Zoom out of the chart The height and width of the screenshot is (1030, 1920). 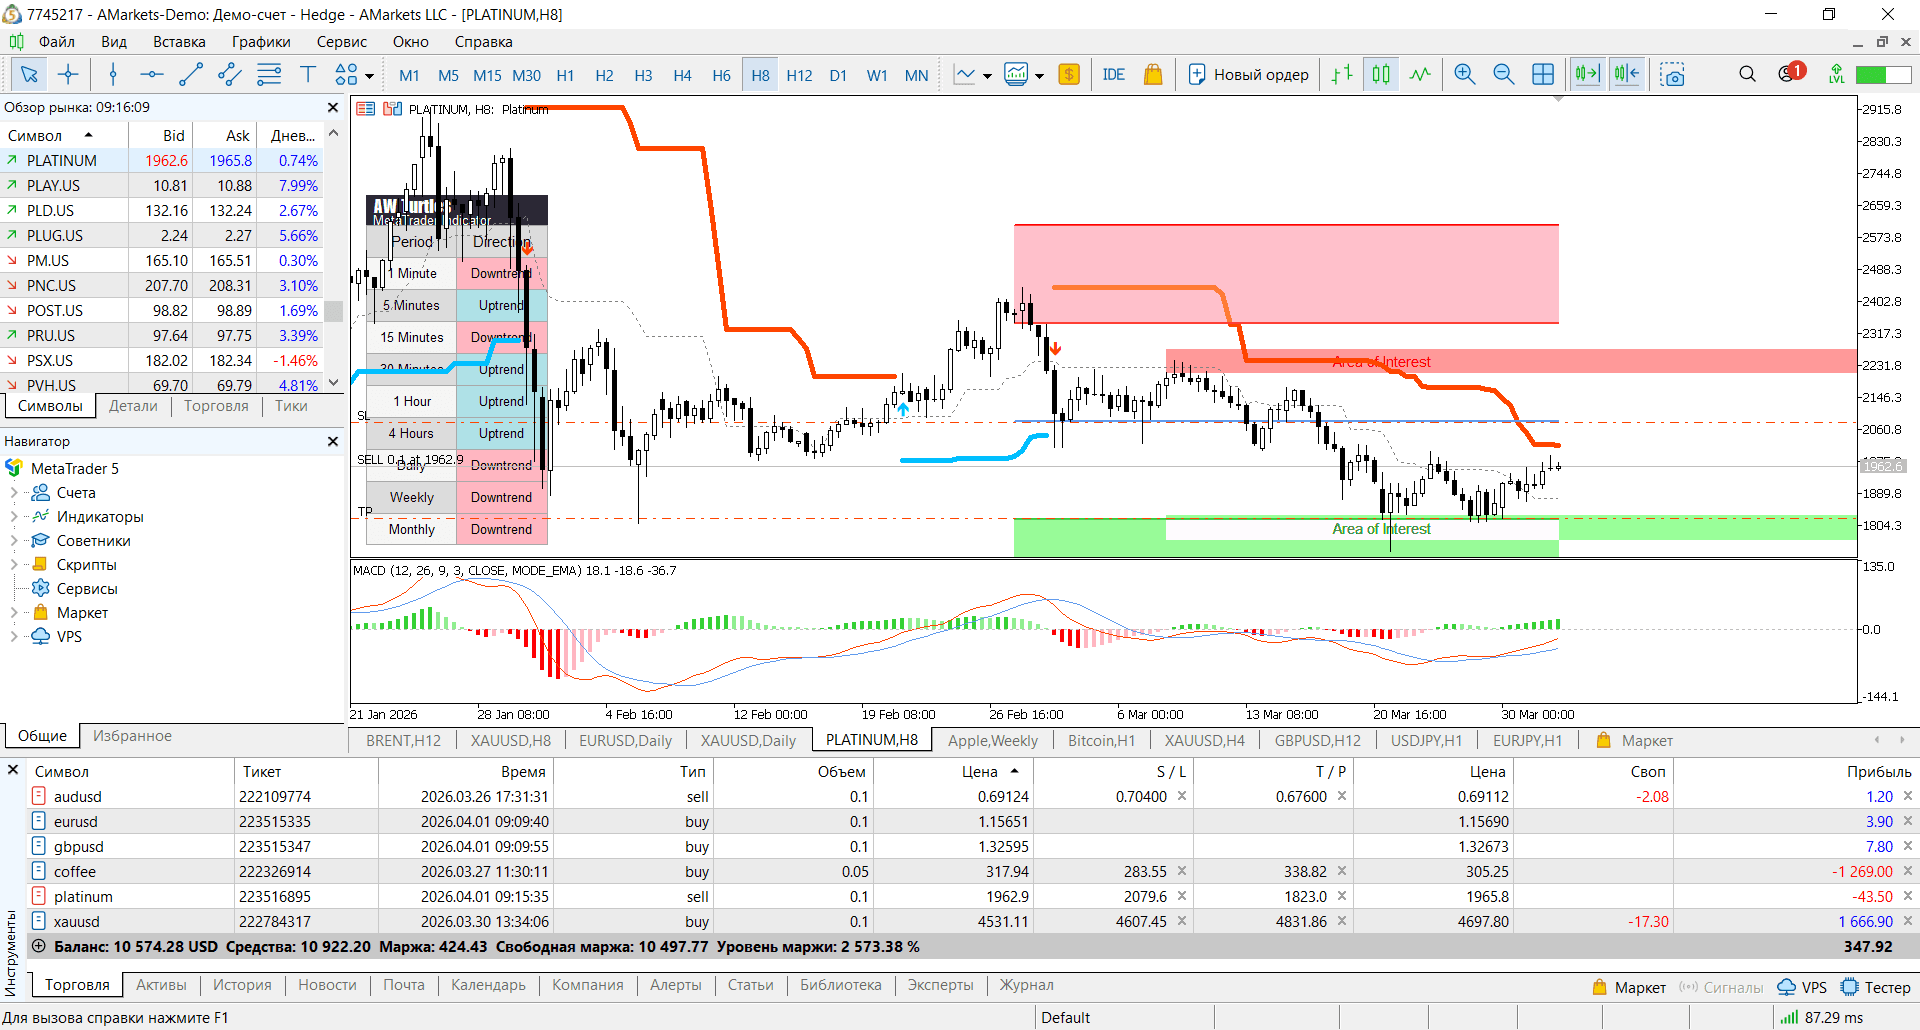click(x=1503, y=75)
